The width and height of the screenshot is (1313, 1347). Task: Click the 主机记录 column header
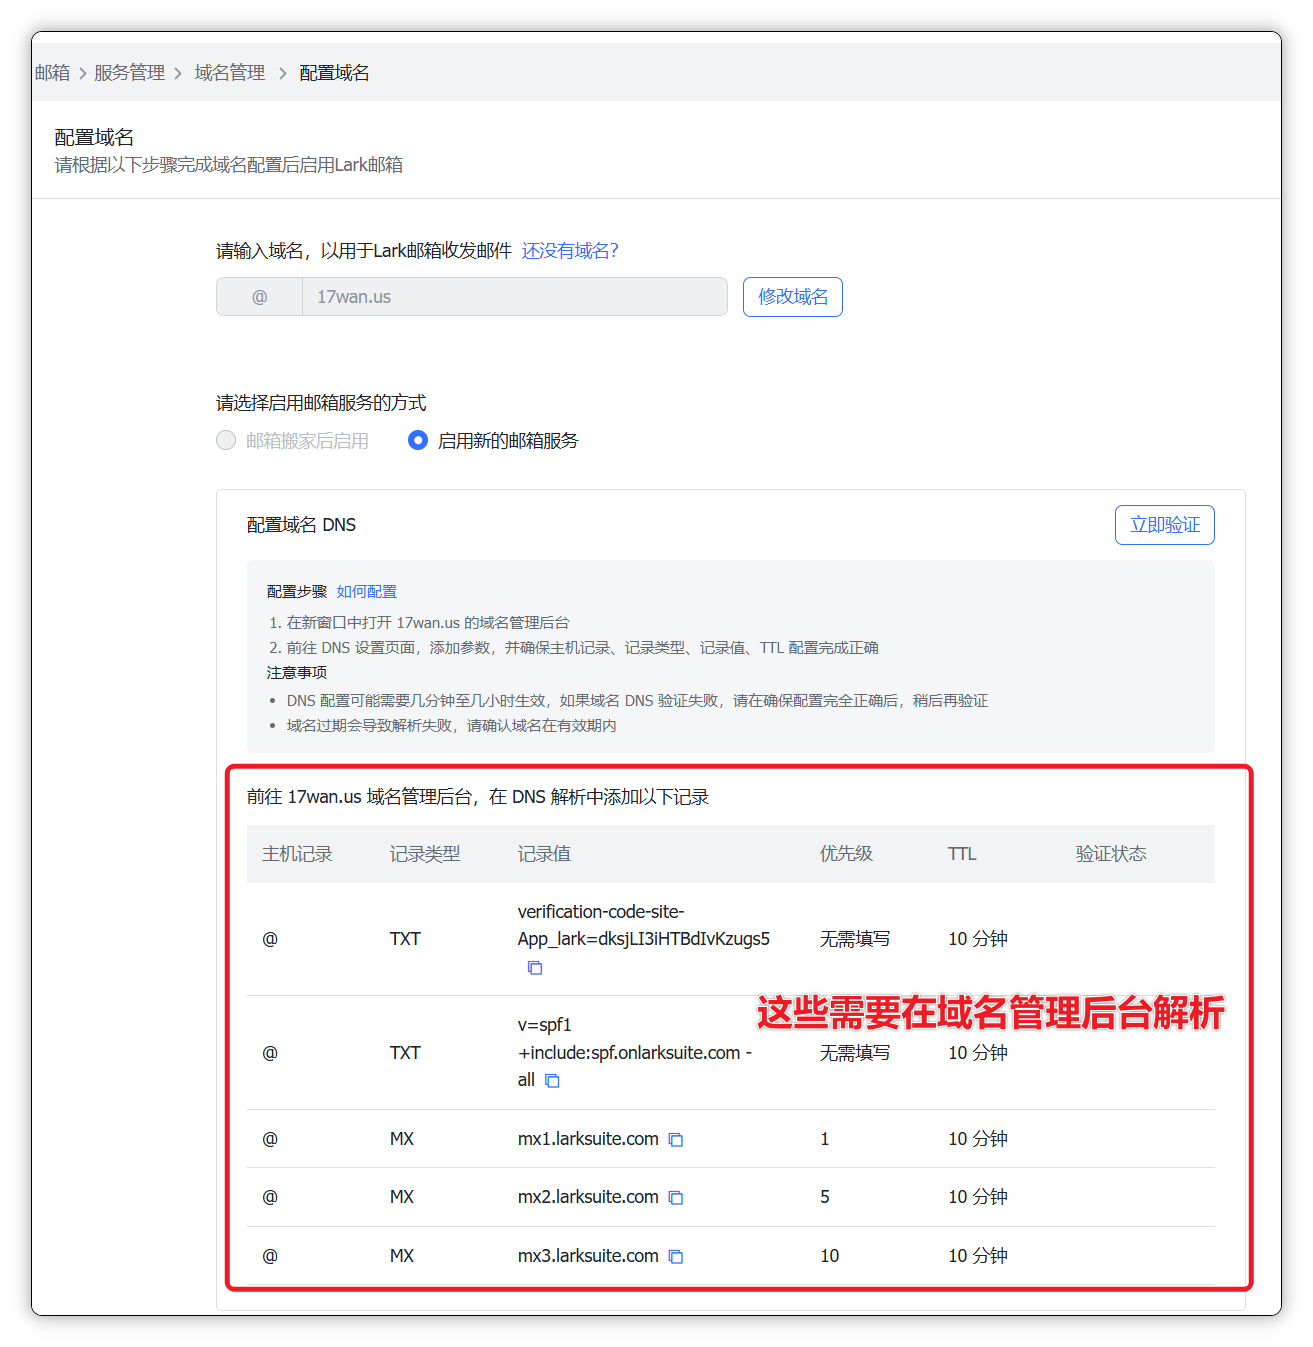coord(297,854)
